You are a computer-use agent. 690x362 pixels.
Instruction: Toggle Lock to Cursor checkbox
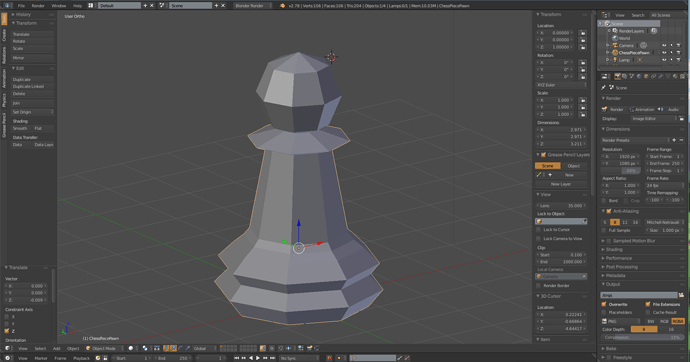point(538,230)
